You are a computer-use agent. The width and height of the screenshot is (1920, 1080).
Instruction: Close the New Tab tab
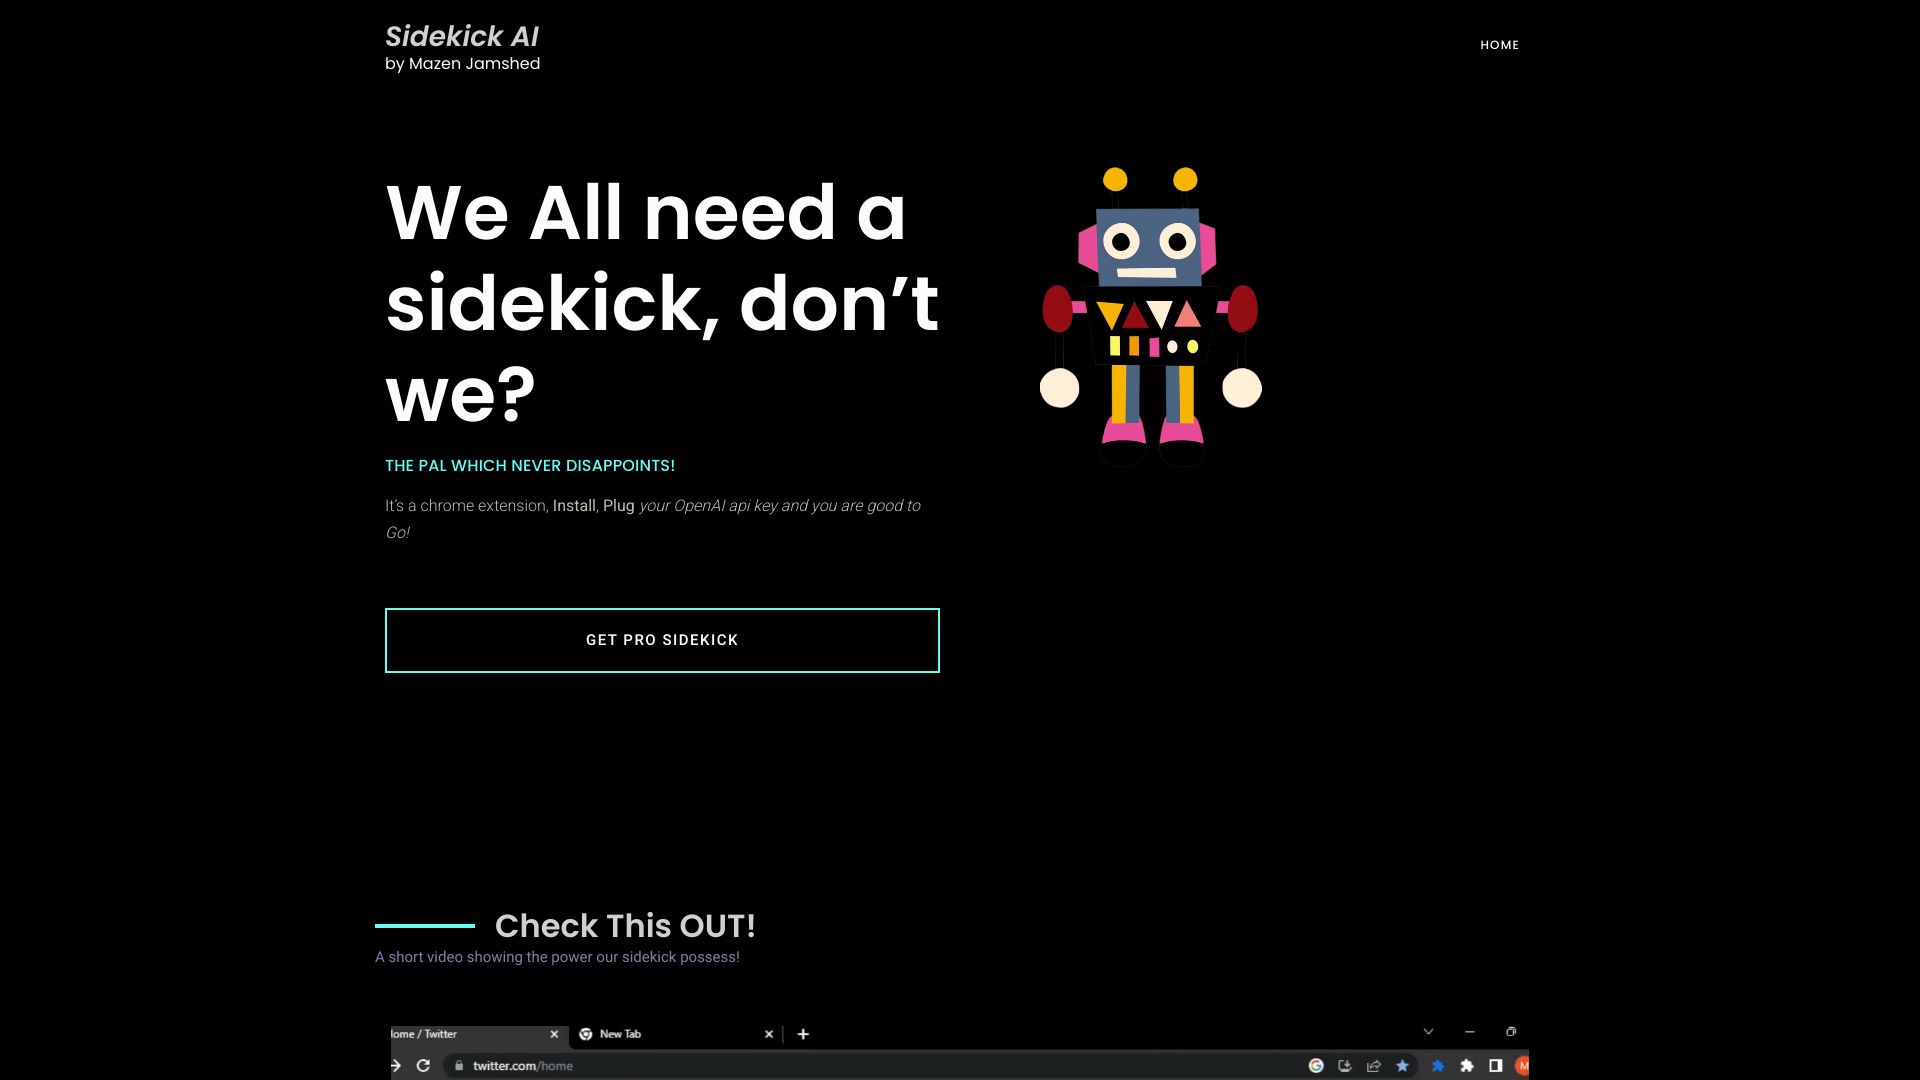click(x=769, y=1034)
